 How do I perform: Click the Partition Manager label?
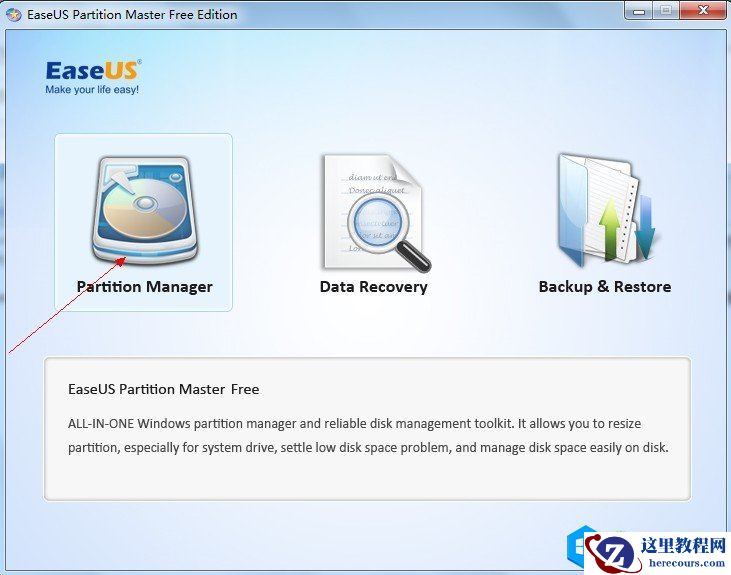point(145,286)
